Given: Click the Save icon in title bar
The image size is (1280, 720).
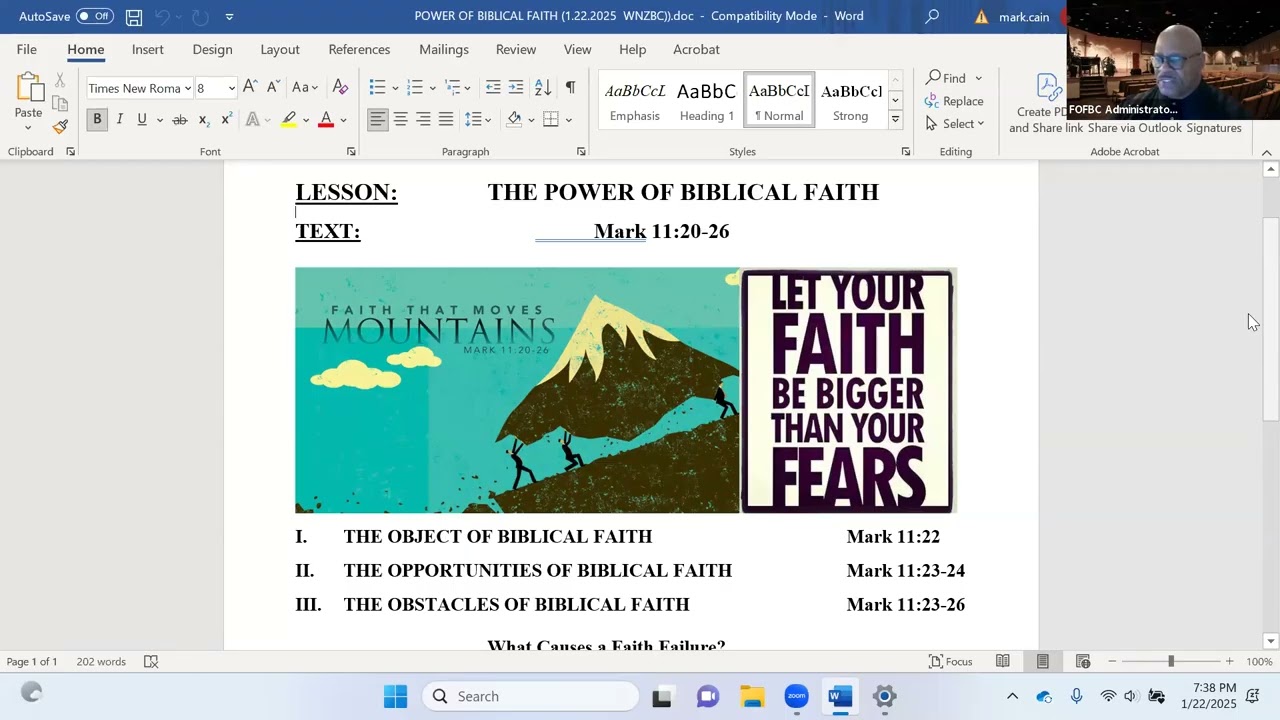Looking at the screenshot, I should pyautogui.click(x=134, y=17).
